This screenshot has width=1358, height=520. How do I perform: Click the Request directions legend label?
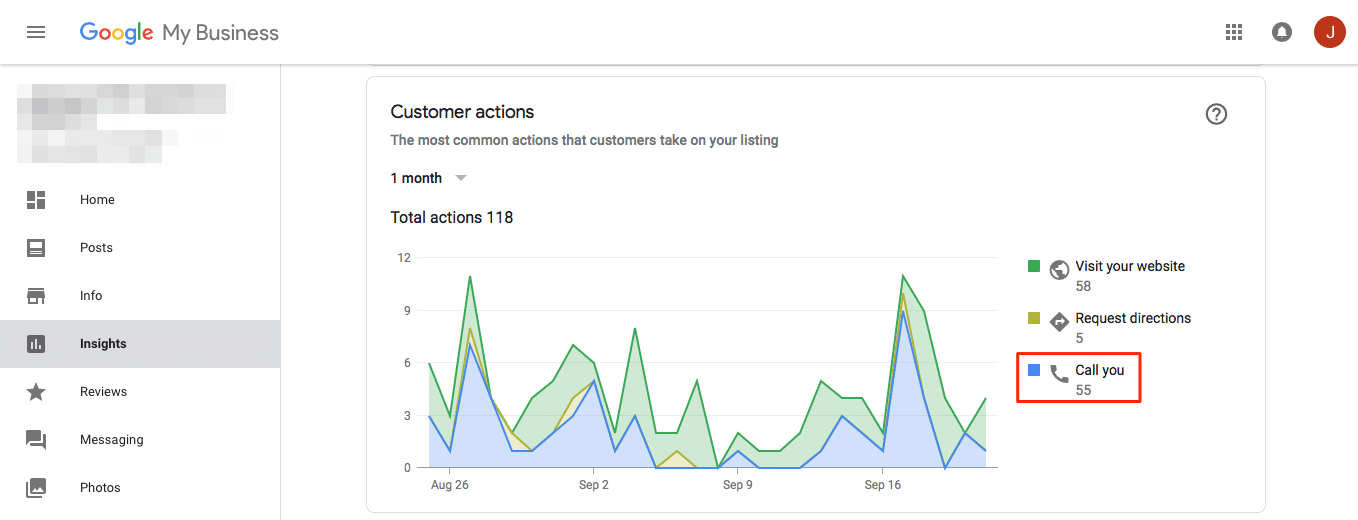coord(1133,319)
